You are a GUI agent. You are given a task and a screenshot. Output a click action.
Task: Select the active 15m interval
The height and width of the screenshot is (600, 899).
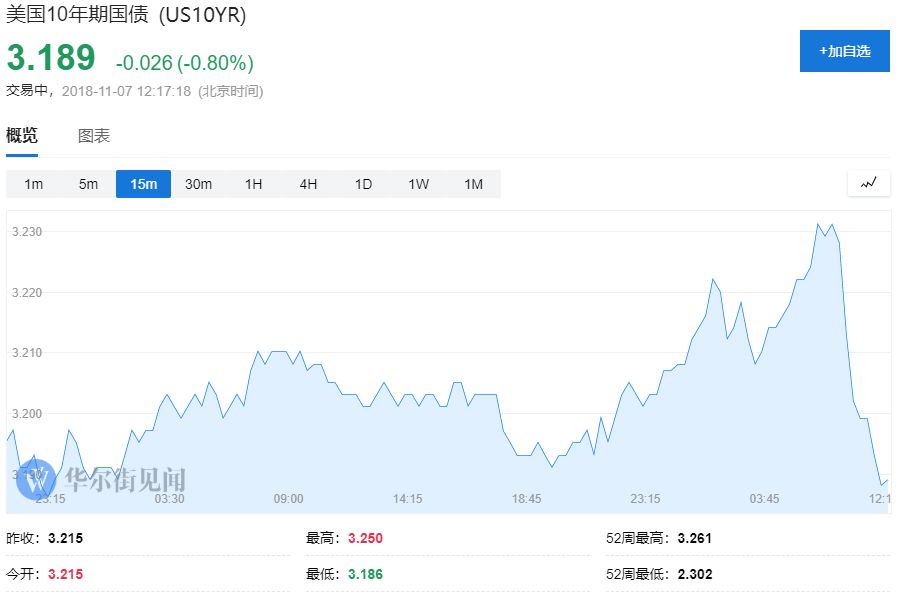143,184
